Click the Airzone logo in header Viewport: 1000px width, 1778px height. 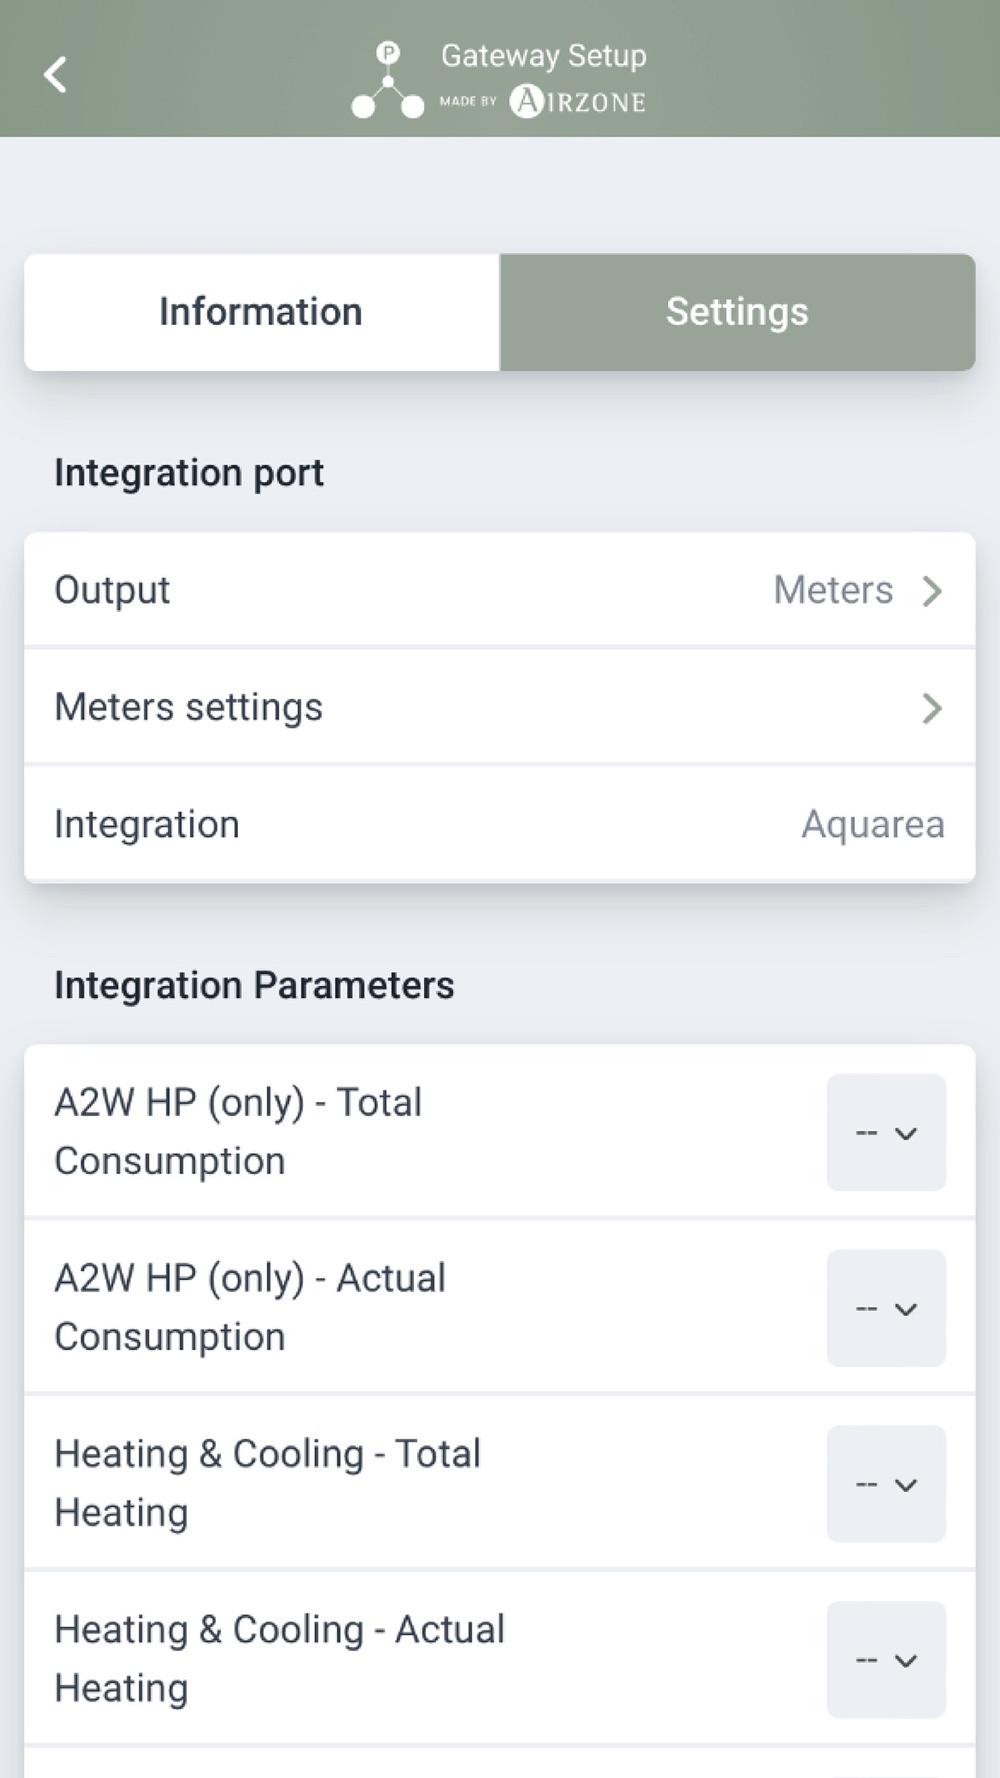pos(577,102)
